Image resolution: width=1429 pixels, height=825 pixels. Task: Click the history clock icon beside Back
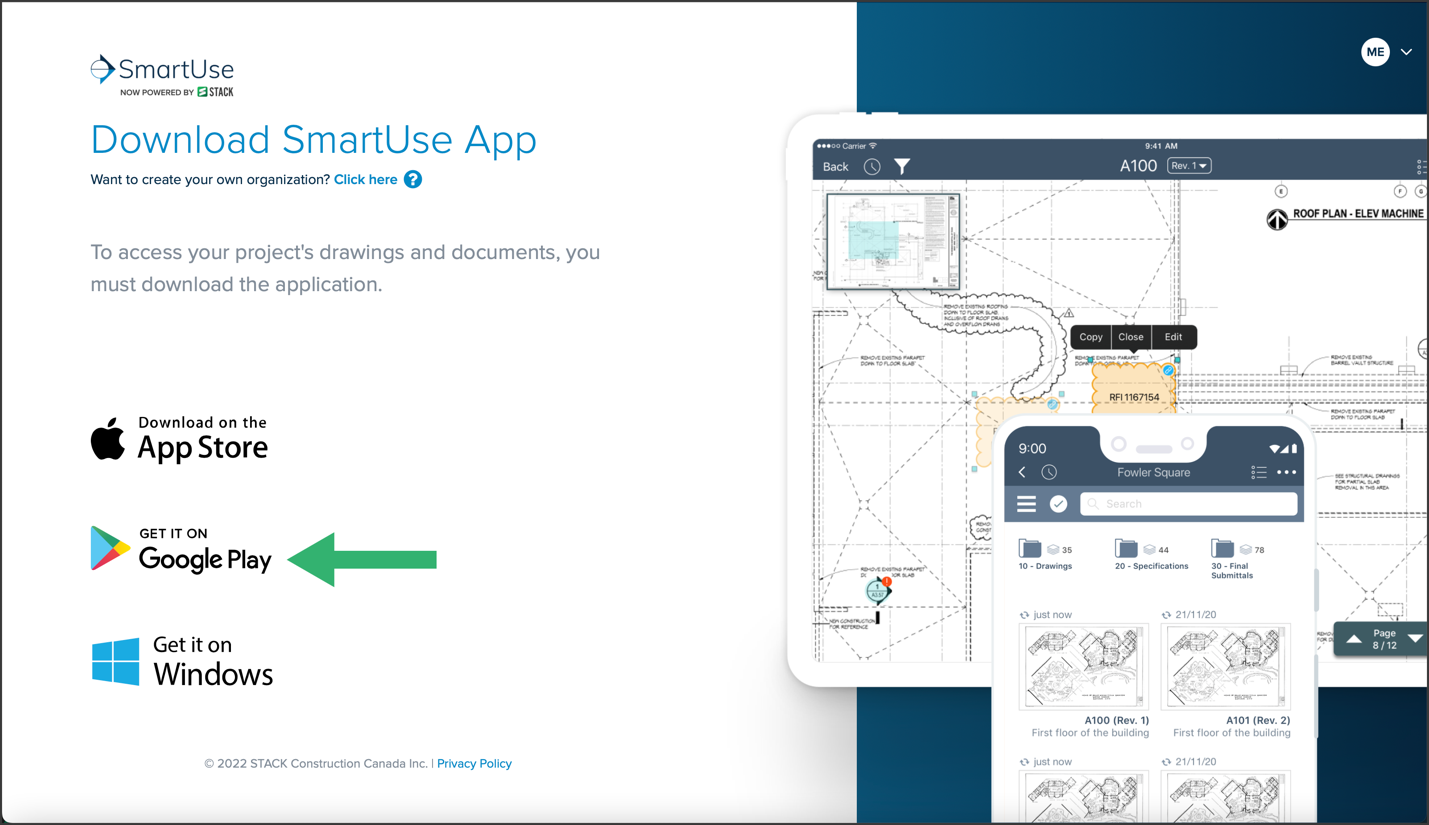(872, 167)
